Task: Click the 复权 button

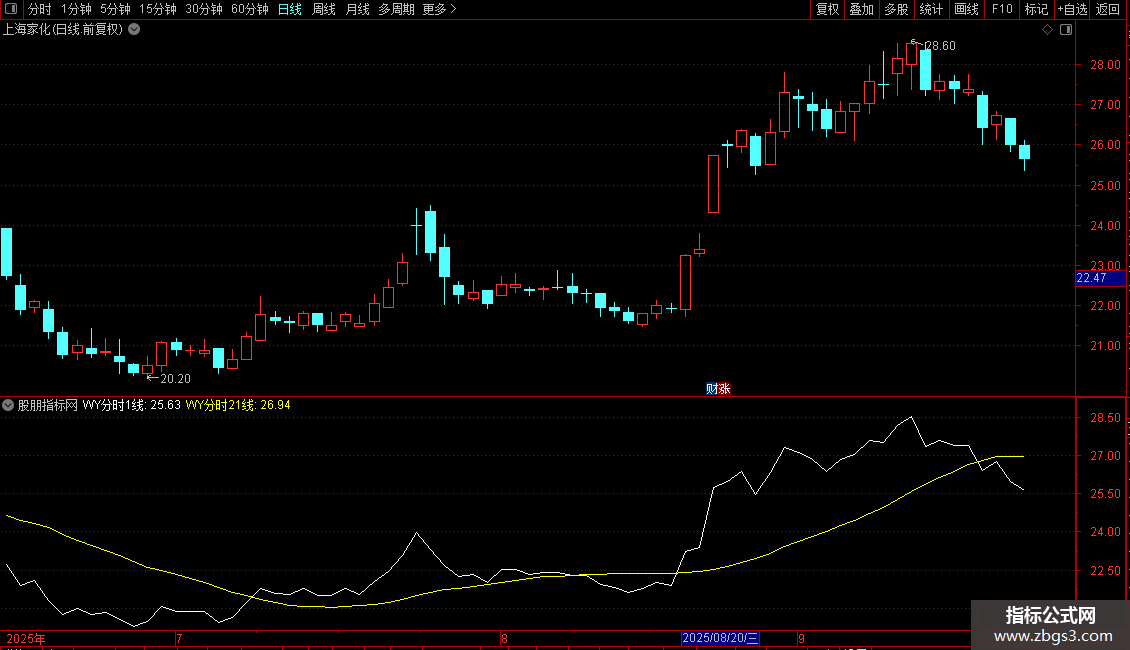Action: [827, 9]
